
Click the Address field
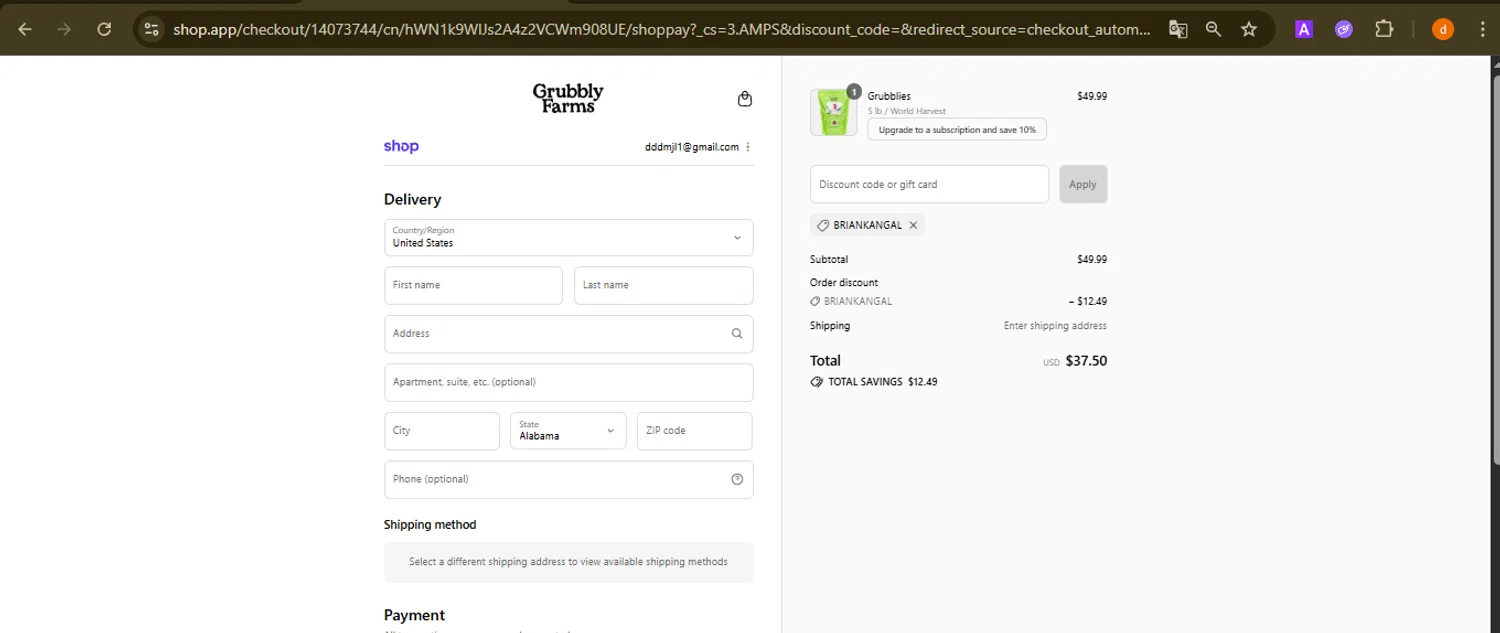(x=568, y=334)
